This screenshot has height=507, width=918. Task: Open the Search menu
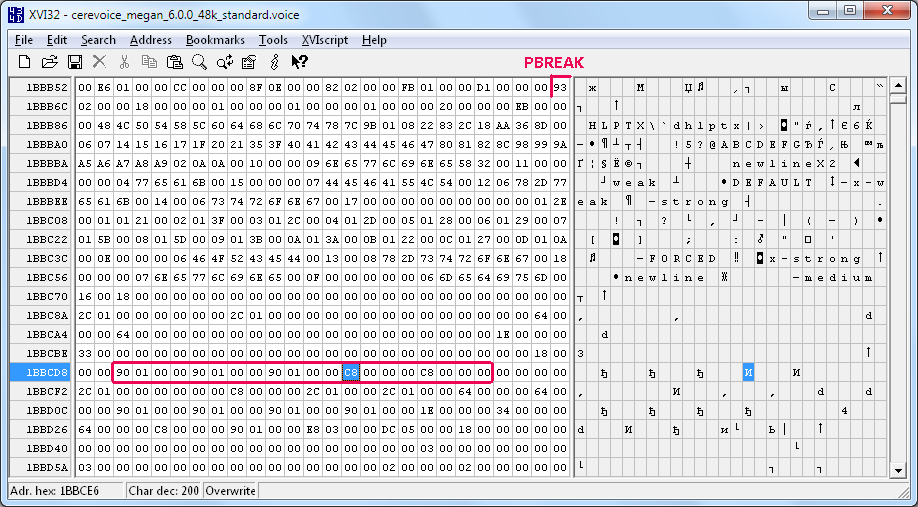pyautogui.click(x=98, y=40)
